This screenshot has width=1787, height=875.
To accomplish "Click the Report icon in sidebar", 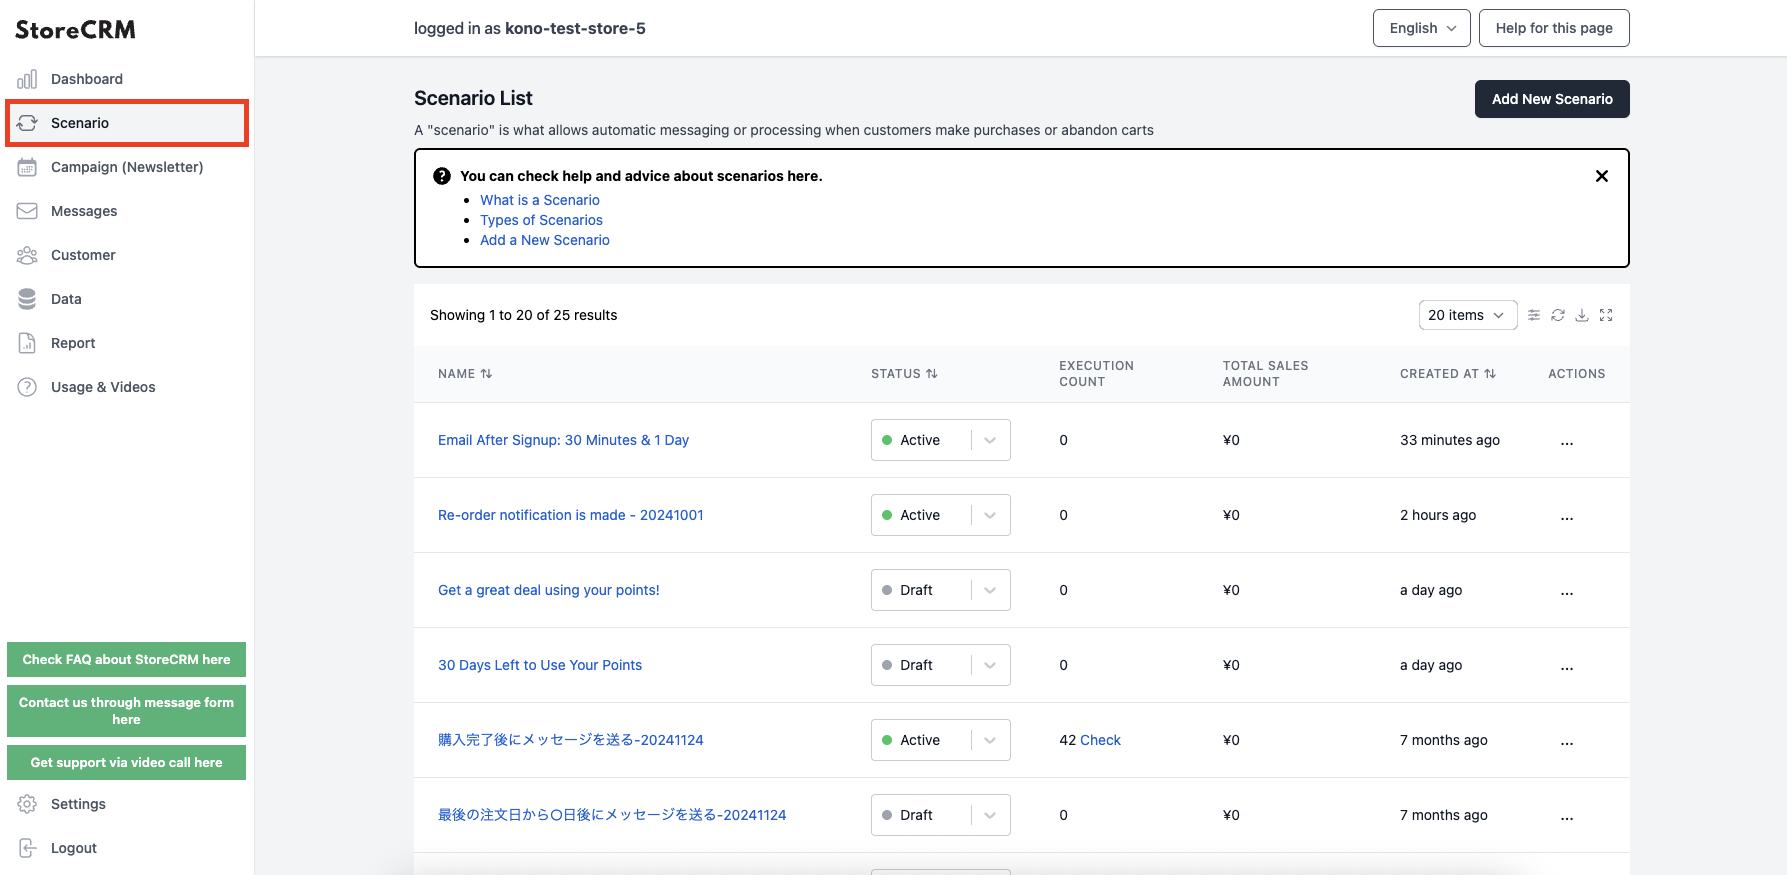I will click(x=27, y=343).
